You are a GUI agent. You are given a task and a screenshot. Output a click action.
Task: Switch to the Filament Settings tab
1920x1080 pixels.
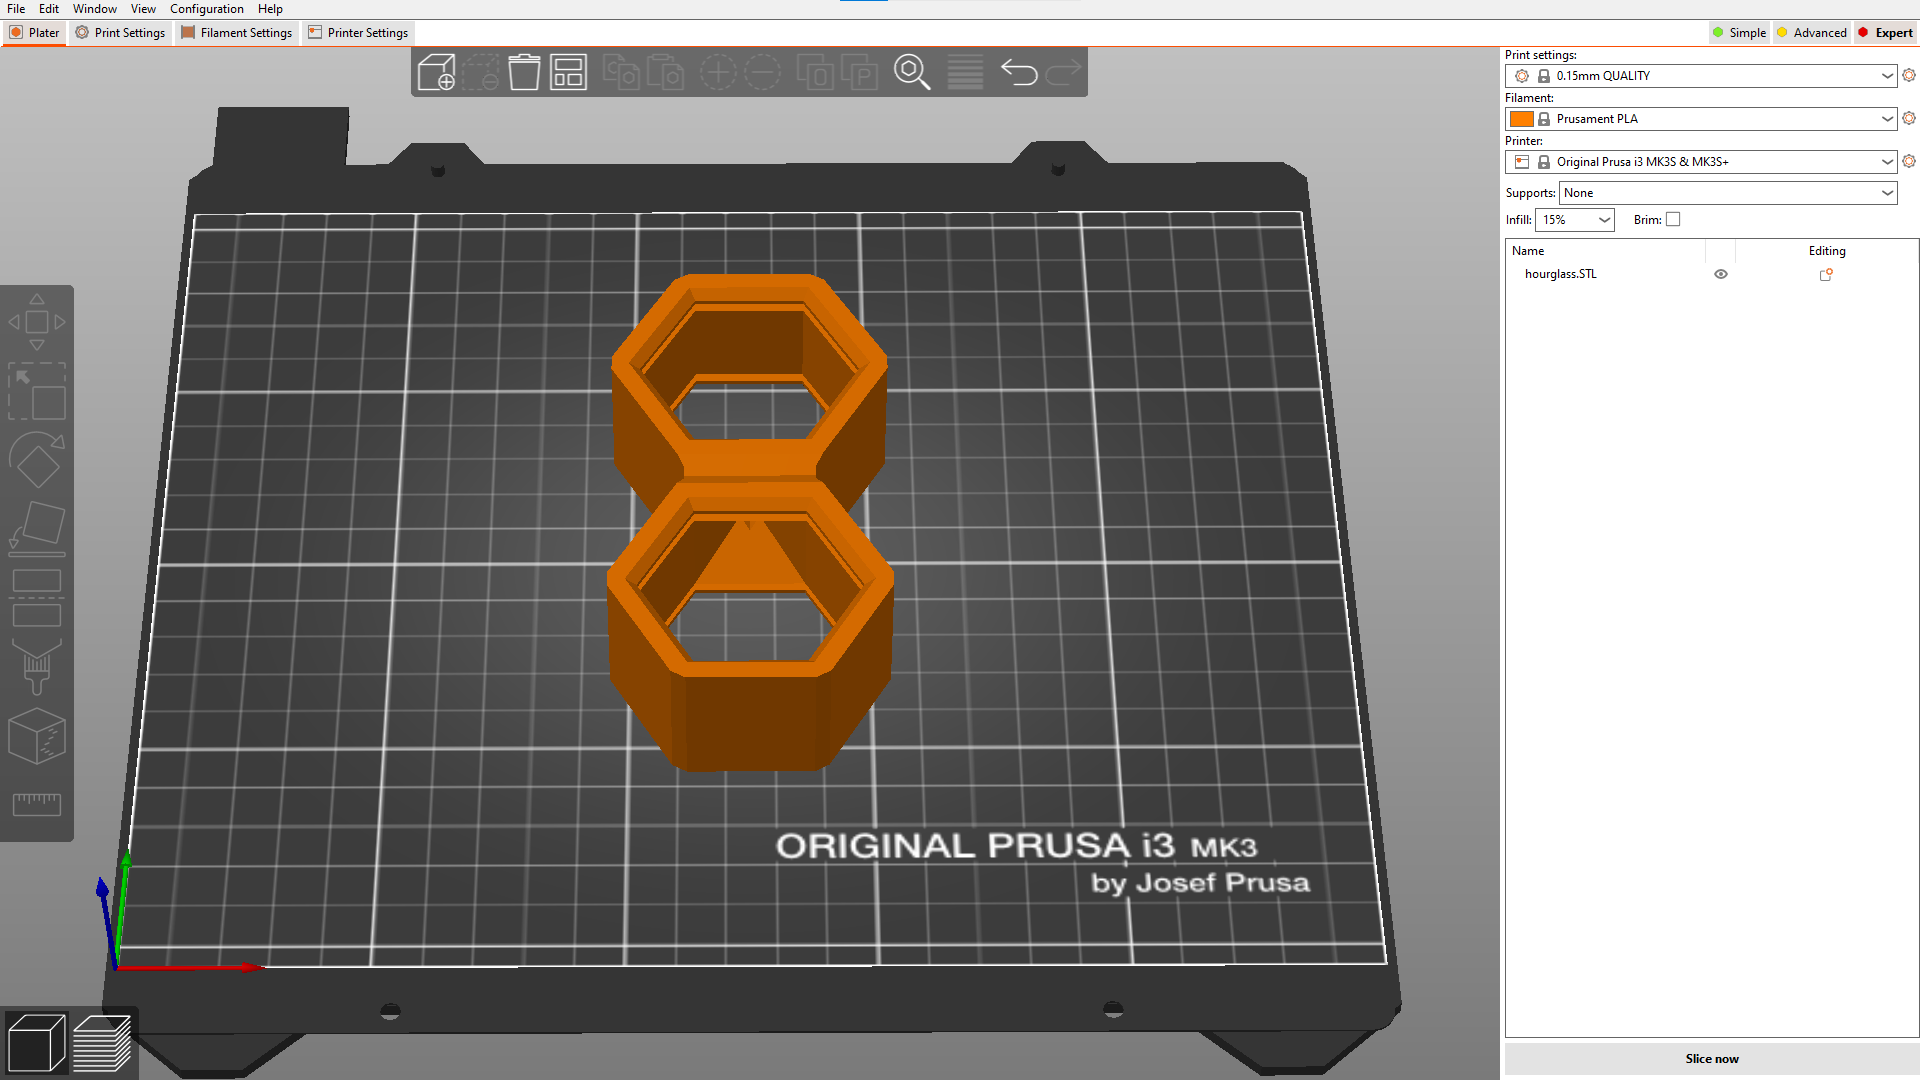[x=237, y=32]
